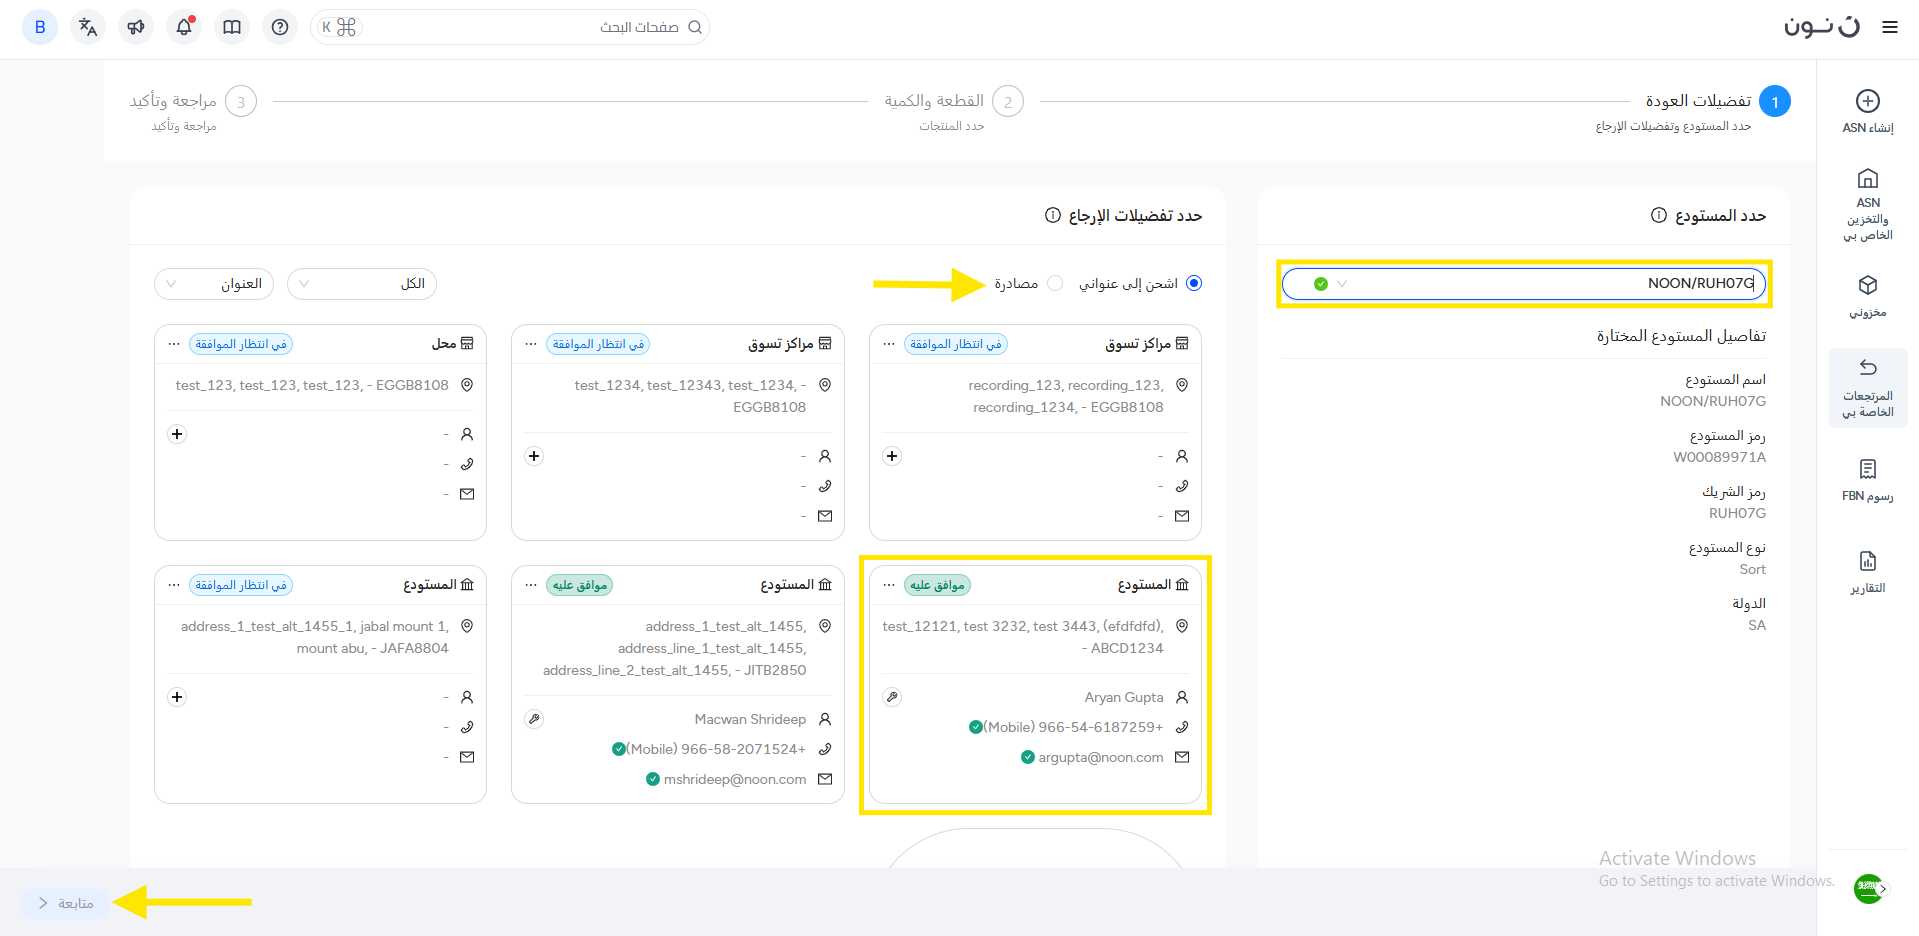Open مخزوني in the sidebar
1919x936 pixels.
1868,296
